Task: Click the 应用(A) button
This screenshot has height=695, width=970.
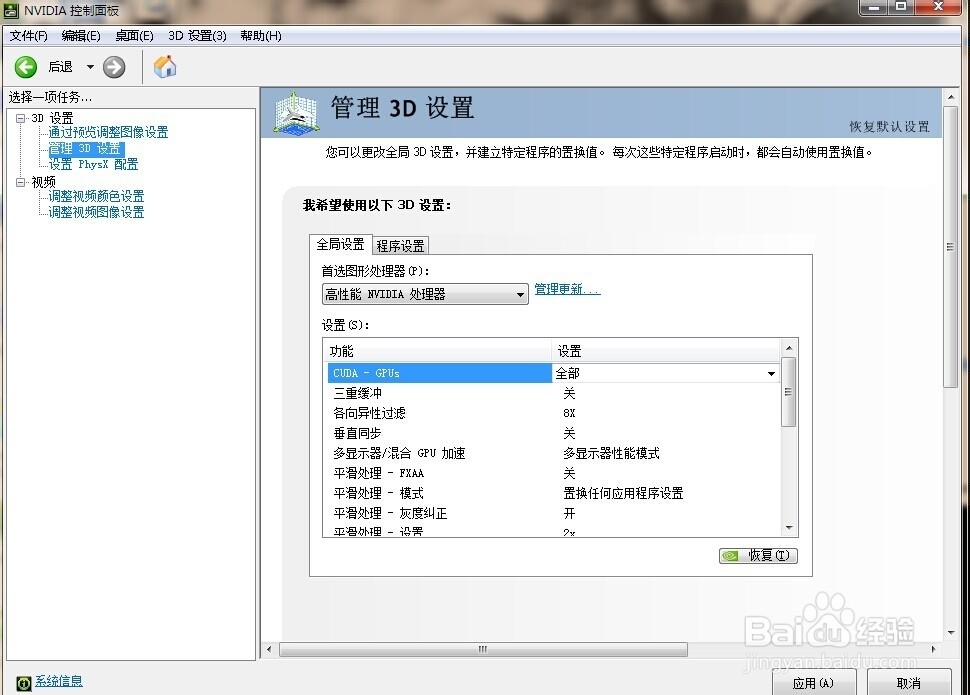Action: click(x=813, y=683)
